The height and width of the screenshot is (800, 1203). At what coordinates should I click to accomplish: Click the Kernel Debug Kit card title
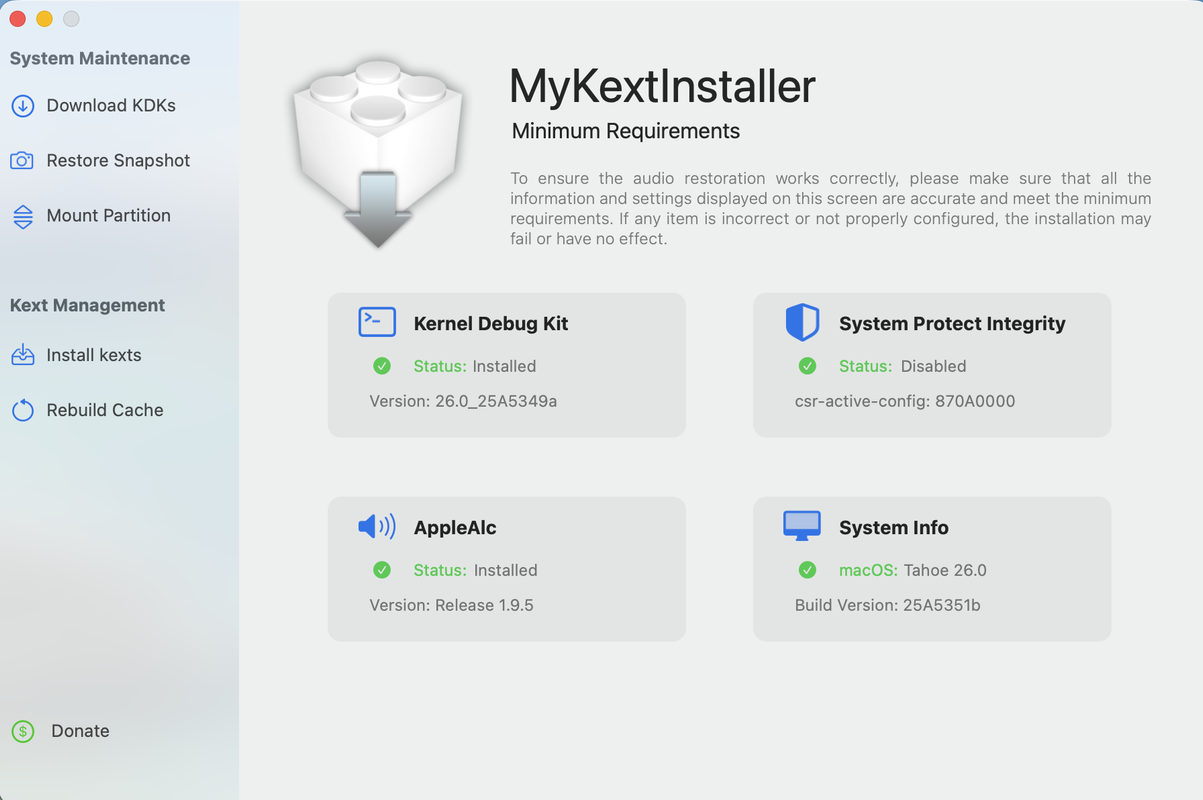point(491,323)
